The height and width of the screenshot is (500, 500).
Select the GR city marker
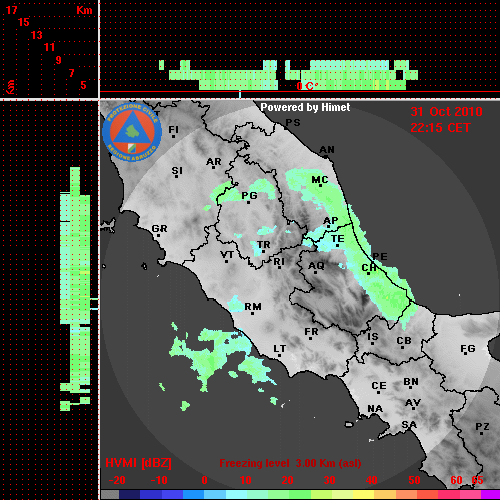(159, 230)
